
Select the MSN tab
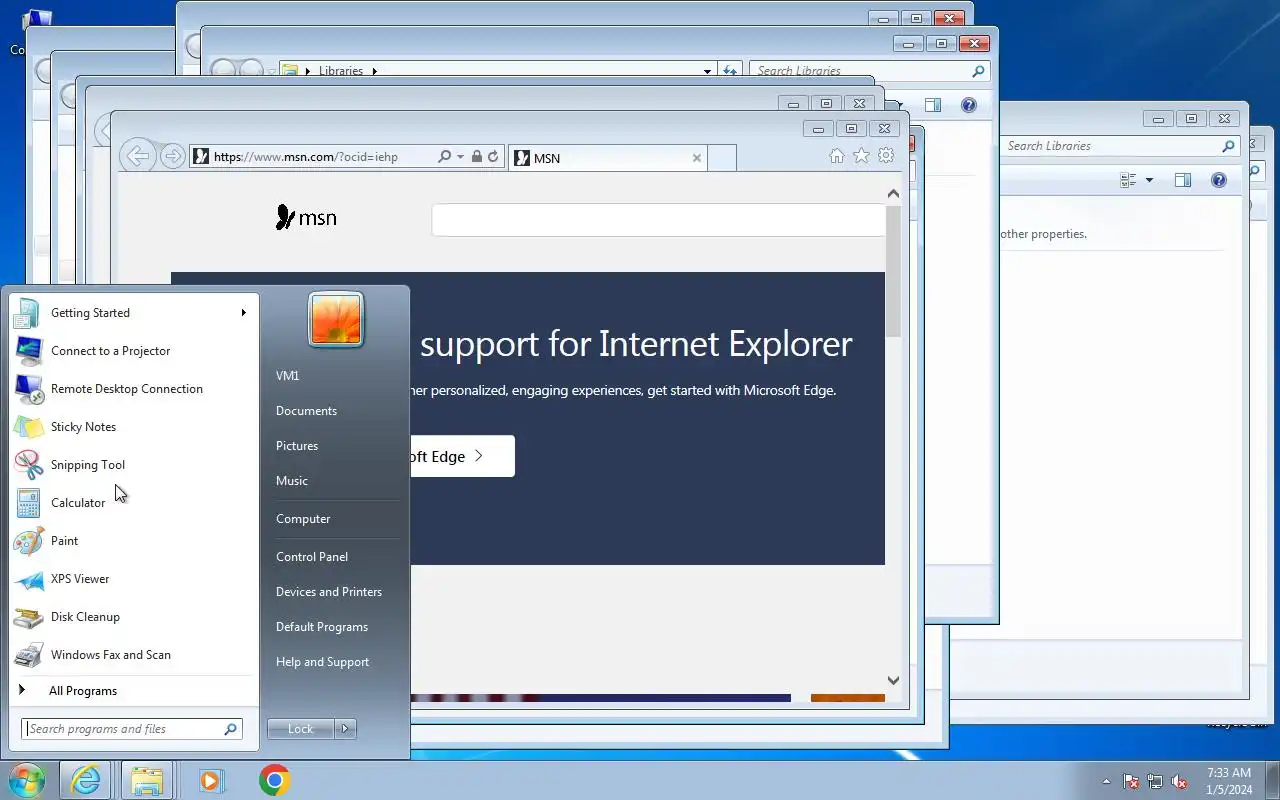coord(608,158)
